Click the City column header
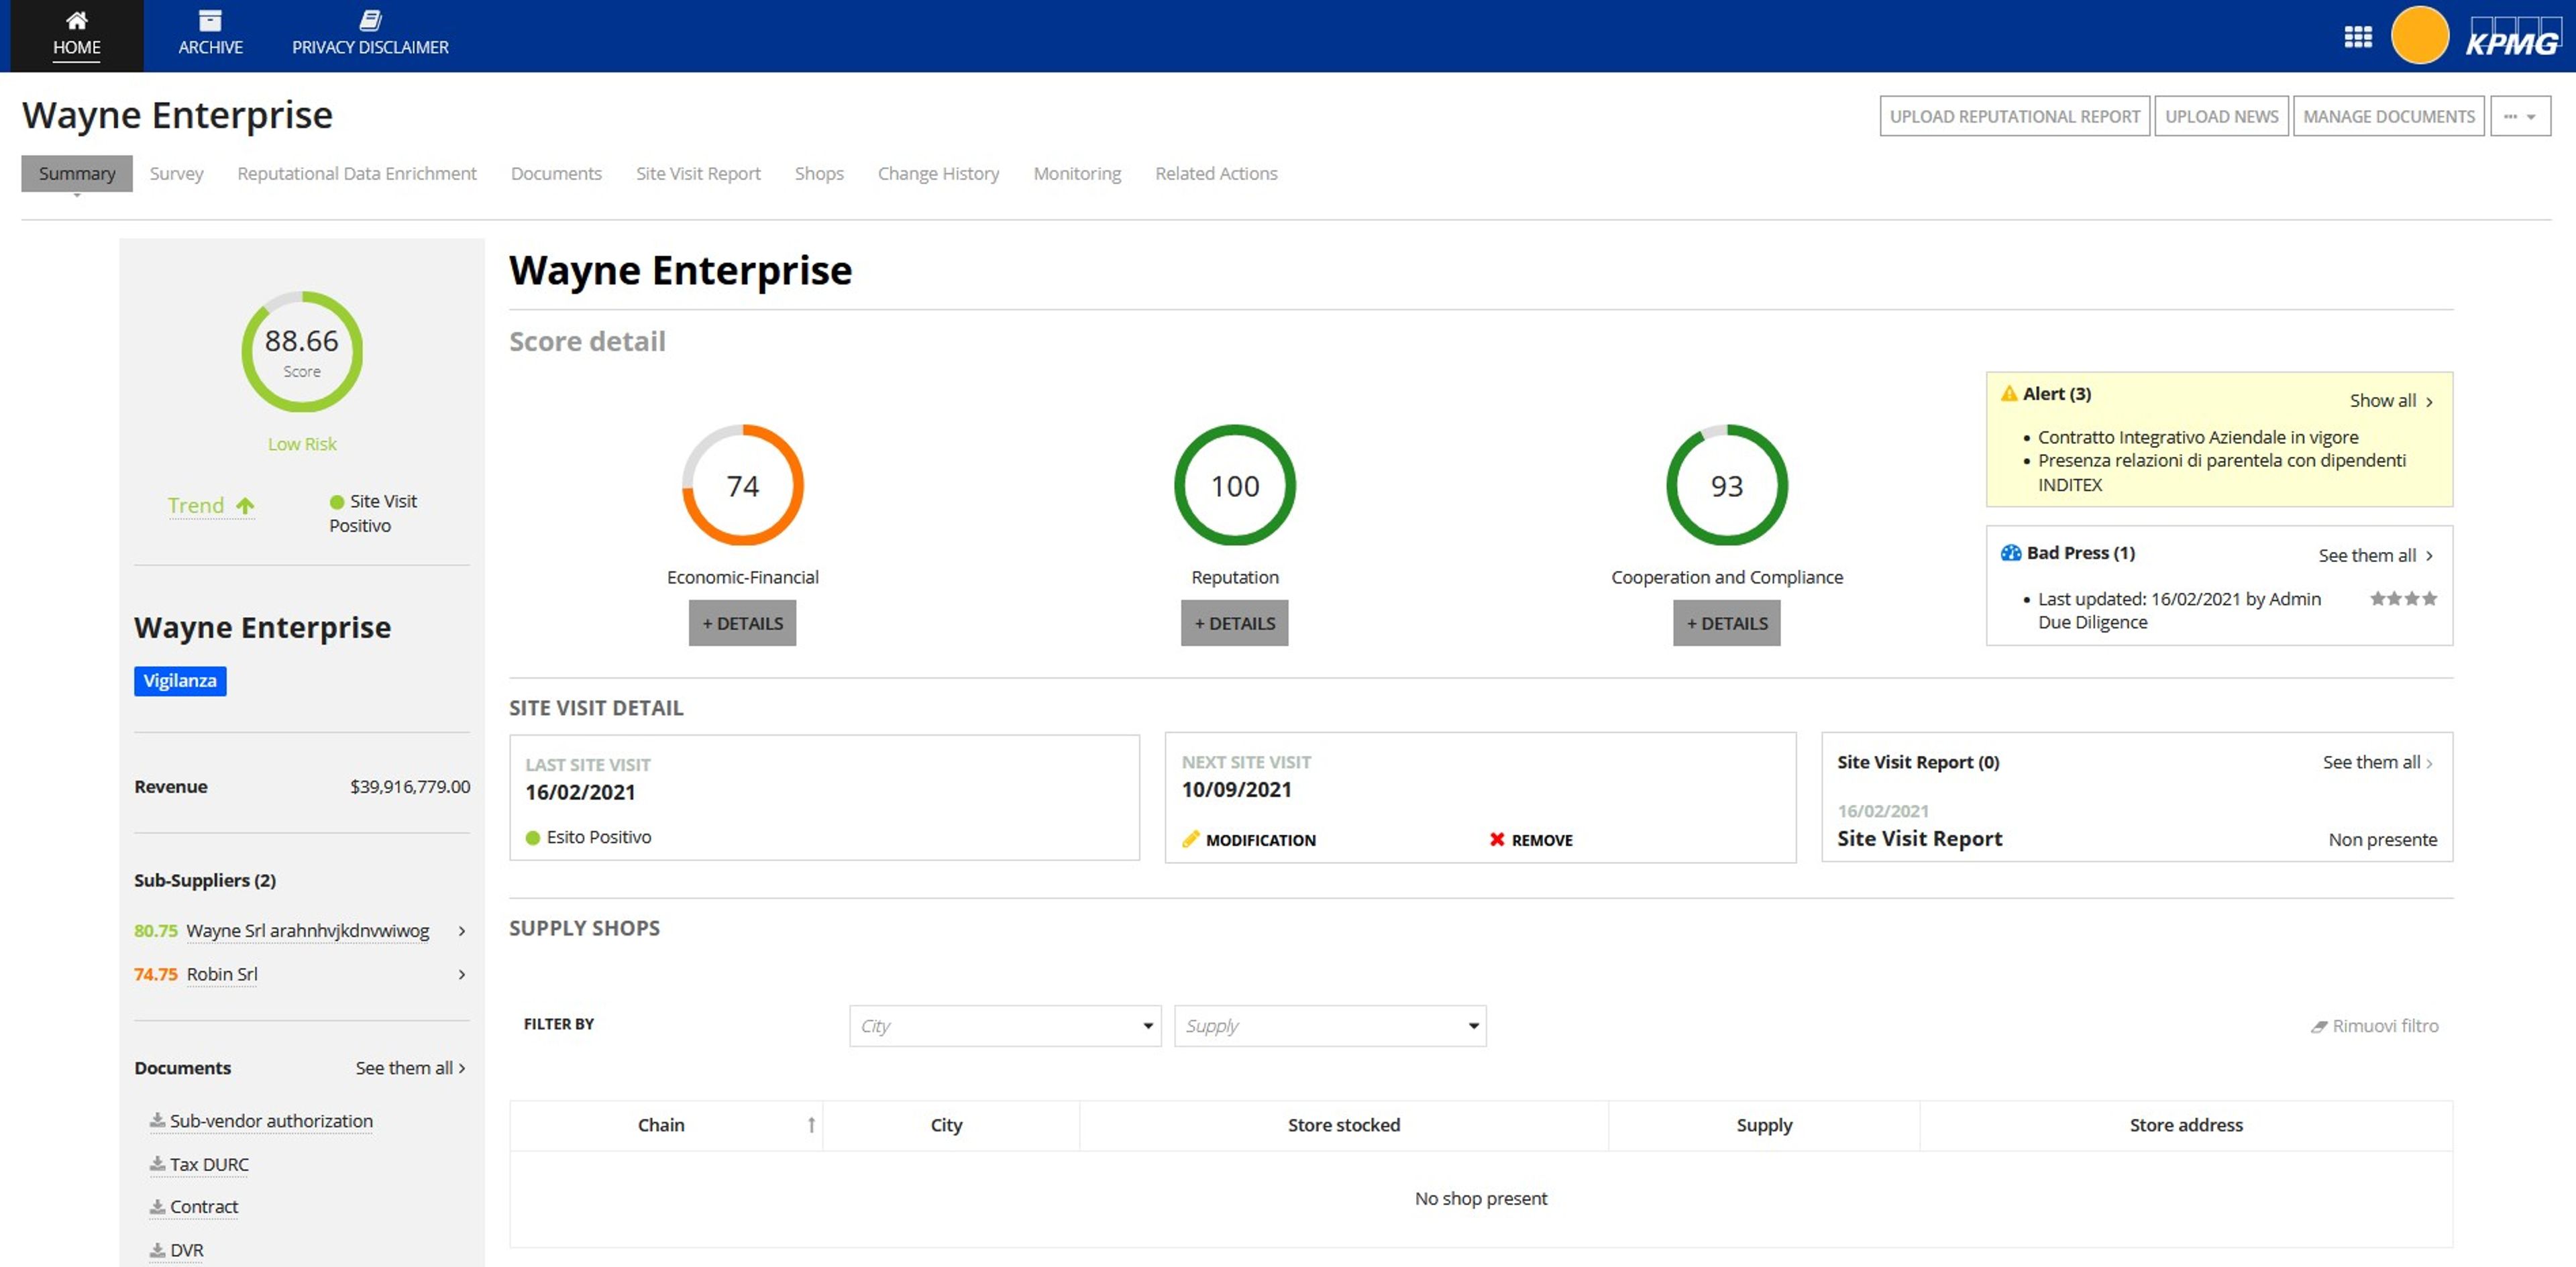This screenshot has width=2576, height=1267. click(x=946, y=1125)
